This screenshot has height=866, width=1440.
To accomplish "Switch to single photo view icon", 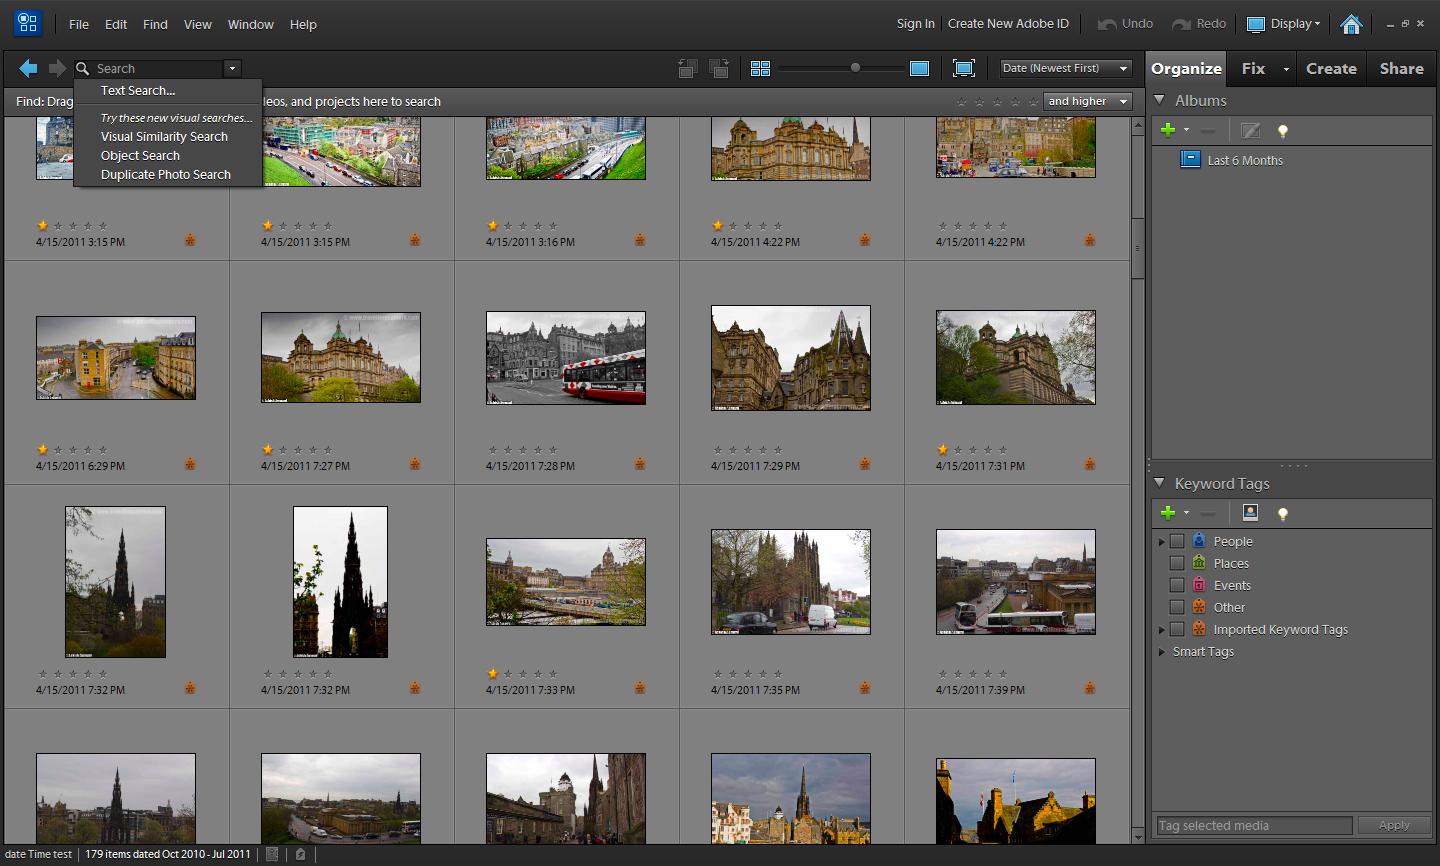I will 919,68.
